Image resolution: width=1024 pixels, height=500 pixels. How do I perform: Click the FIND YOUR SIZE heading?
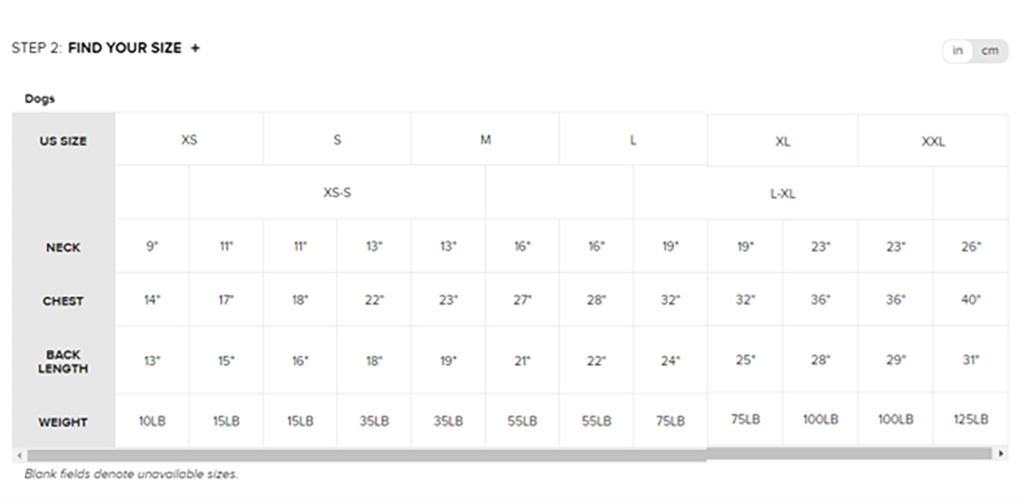[x=125, y=48]
